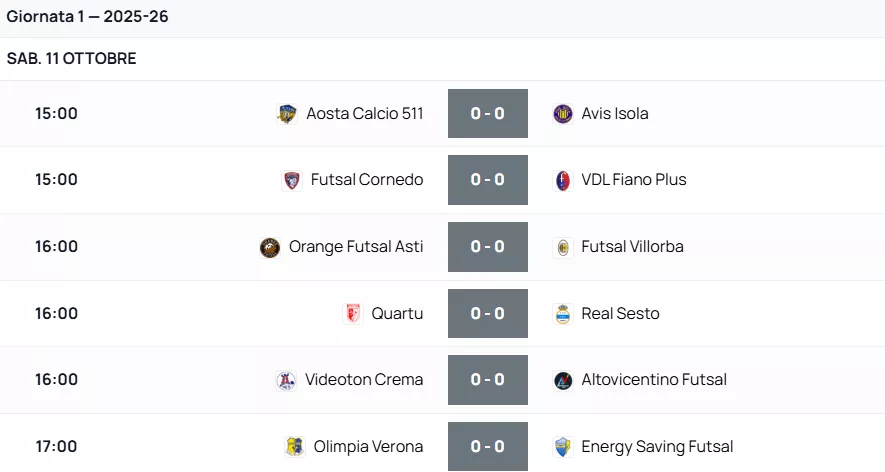The height and width of the screenshot is (472, 885).
Task: Click the Avis Isola team crest
Action: pyautogui.click(x=563, y=114)
